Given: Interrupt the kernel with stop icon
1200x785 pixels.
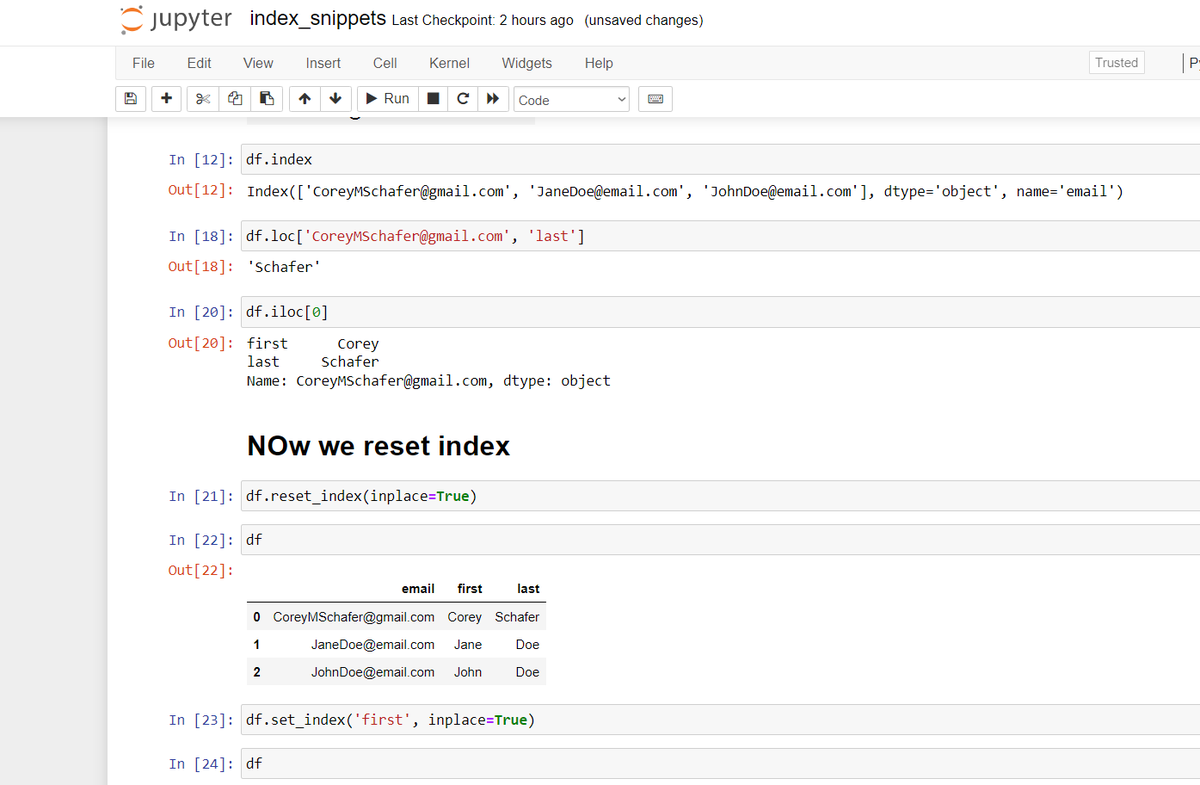Looking at the screenshot, I should (x=433, y=99).
